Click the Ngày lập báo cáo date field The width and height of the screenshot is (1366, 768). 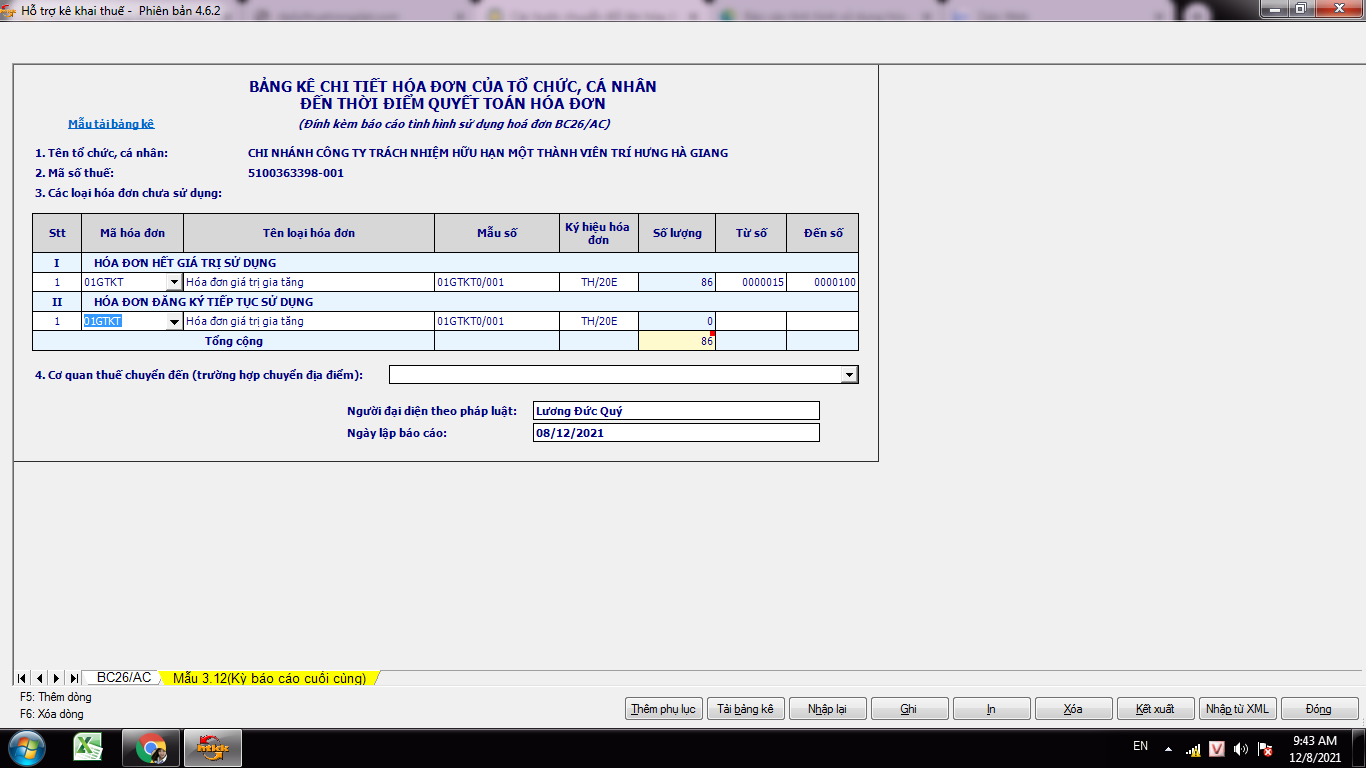tap(676, 433)
